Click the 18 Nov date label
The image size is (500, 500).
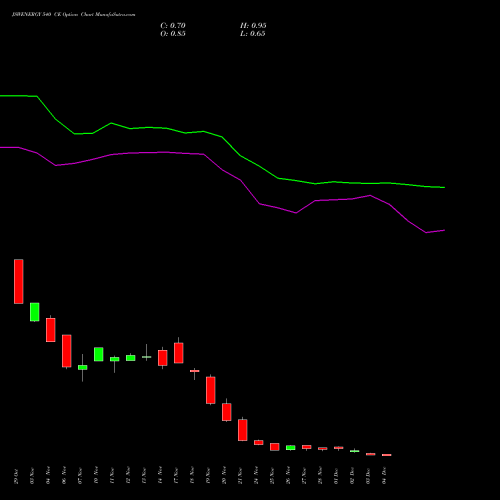pyautogui.click(x=192, y=476)
